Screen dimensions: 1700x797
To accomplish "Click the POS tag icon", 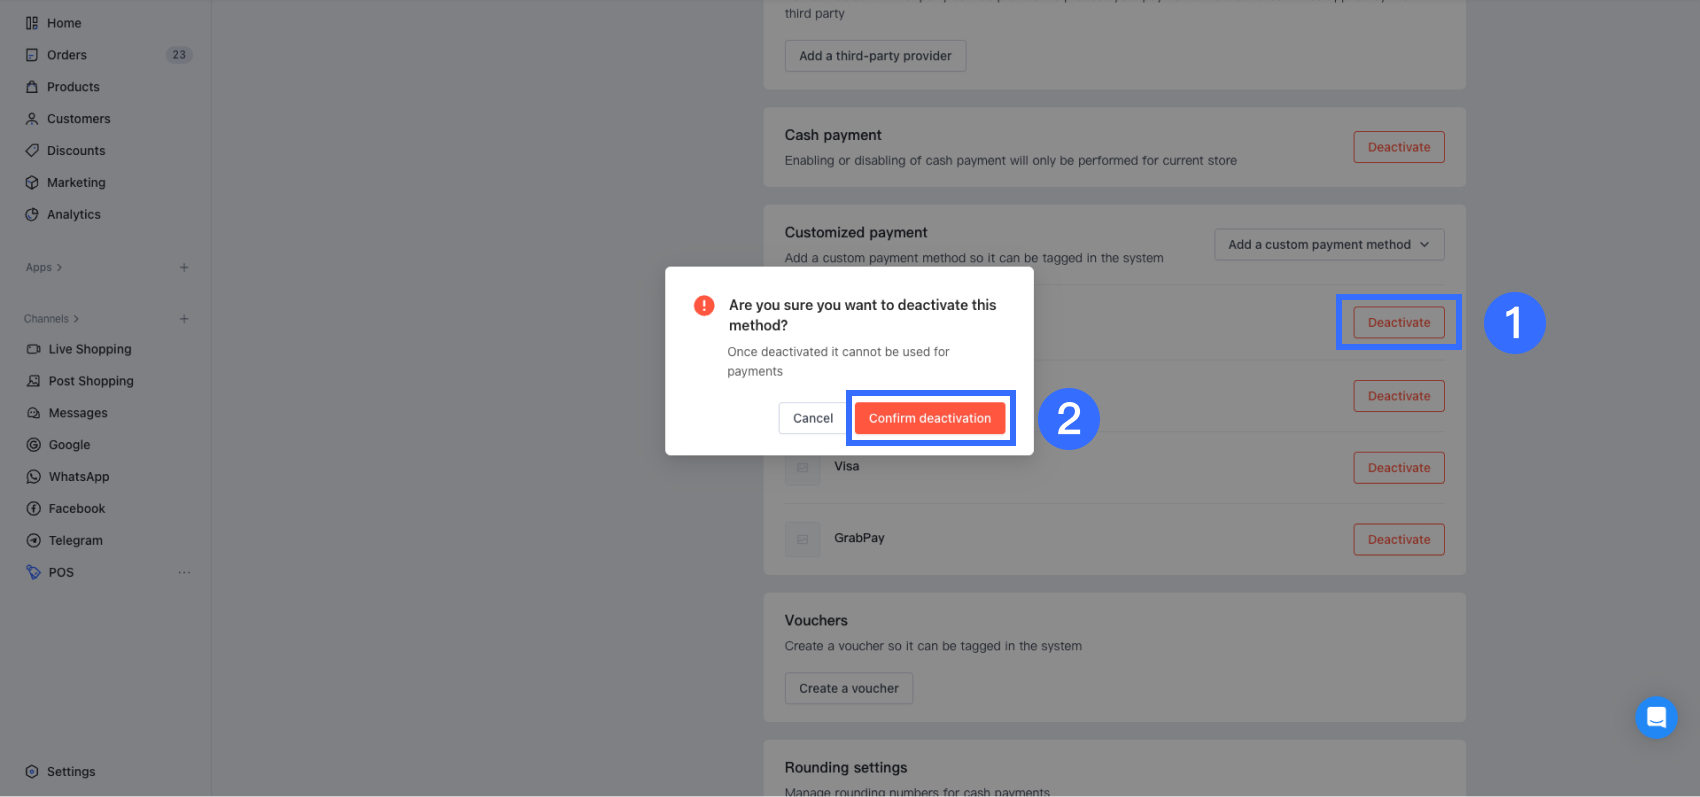I will (x=33, y=573).
